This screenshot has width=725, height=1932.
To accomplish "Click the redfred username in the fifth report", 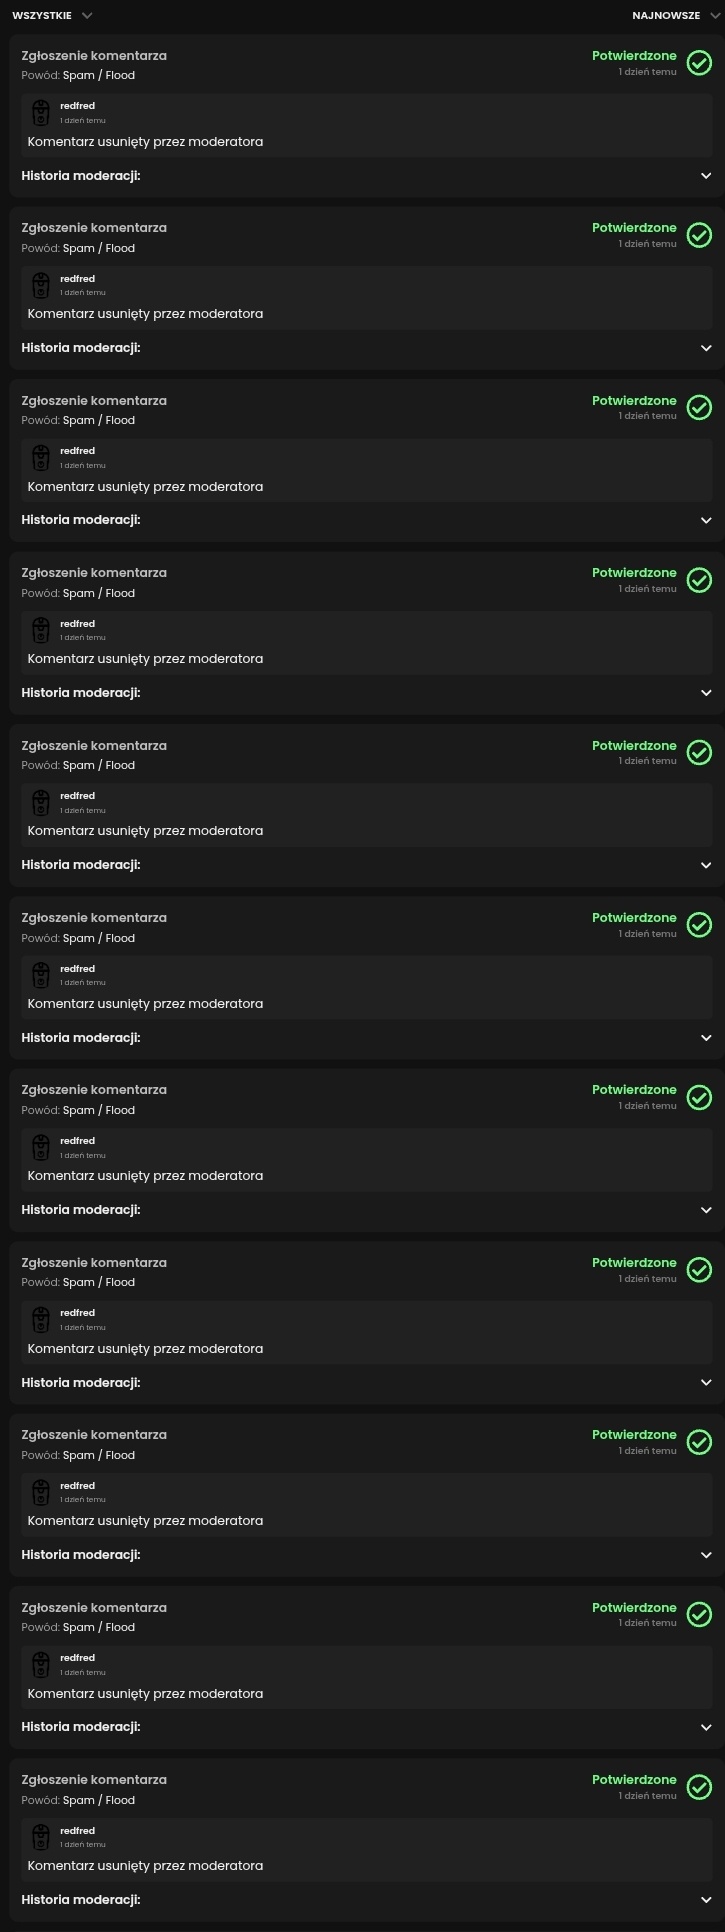I will (78, 796).
